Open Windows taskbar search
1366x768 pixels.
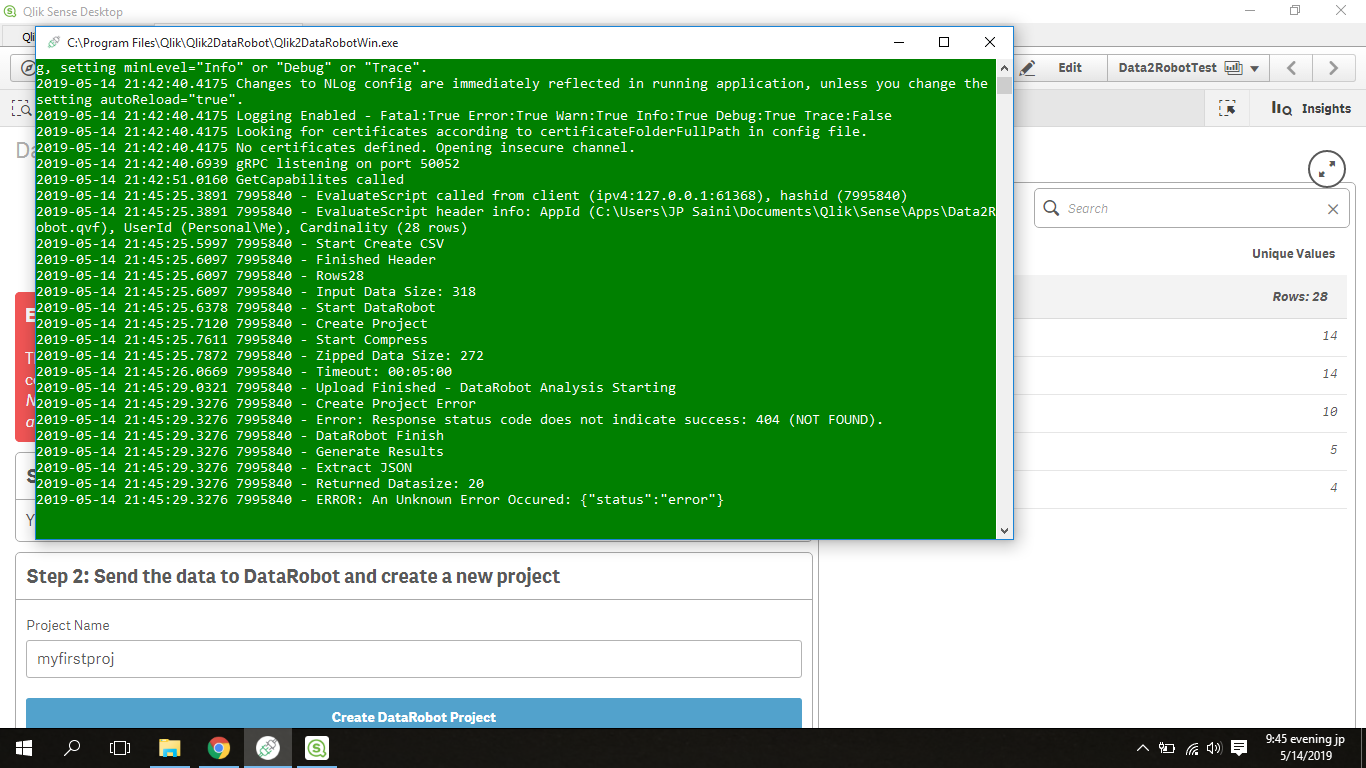pos(72,748)
